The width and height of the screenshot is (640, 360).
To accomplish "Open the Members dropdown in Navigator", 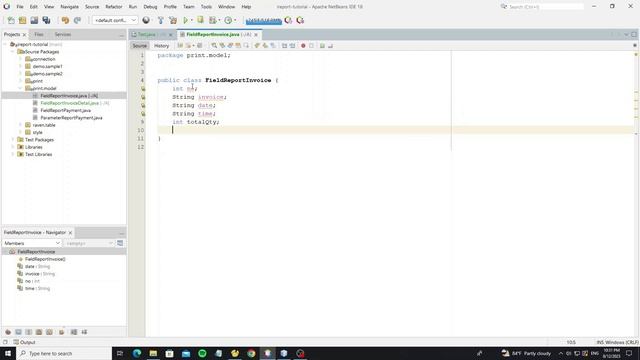I will pos(32,243).
